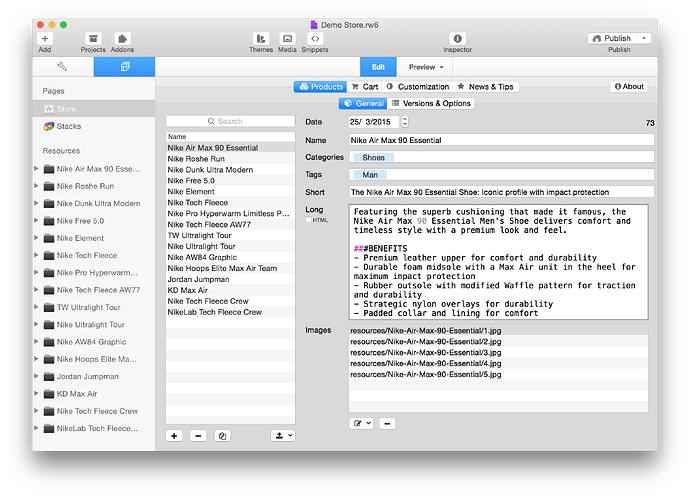Expand the Nike Dunk Ultra Modern resource folder
Image resolution: width=690 pixels, height=496 pixels.
(36, 203)
